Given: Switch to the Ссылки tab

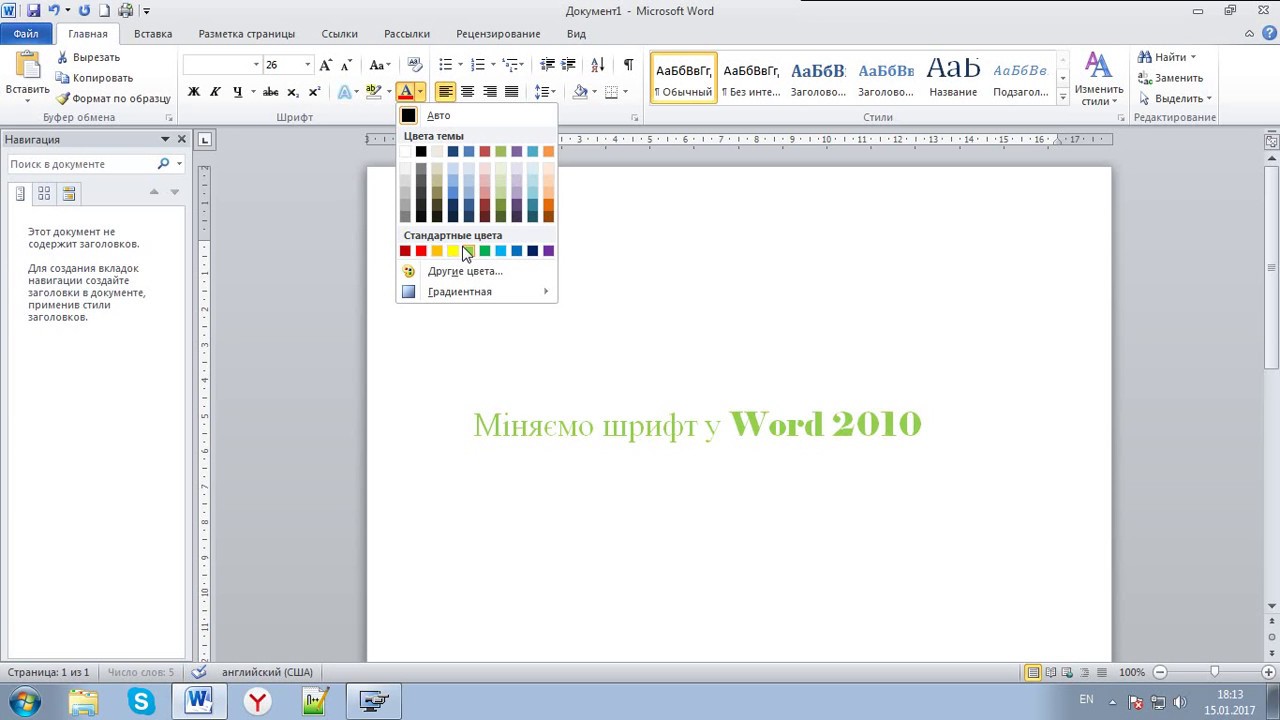Looking at the screenshot, I should [340, 34].
